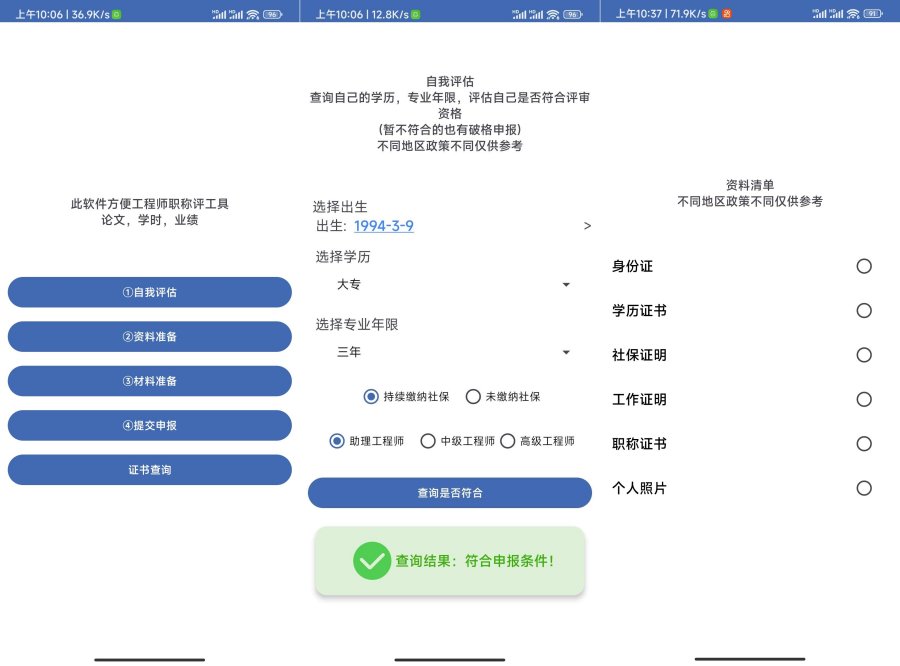Check the circle next to 身份证

pyautogui.click(x=864, y=266)
